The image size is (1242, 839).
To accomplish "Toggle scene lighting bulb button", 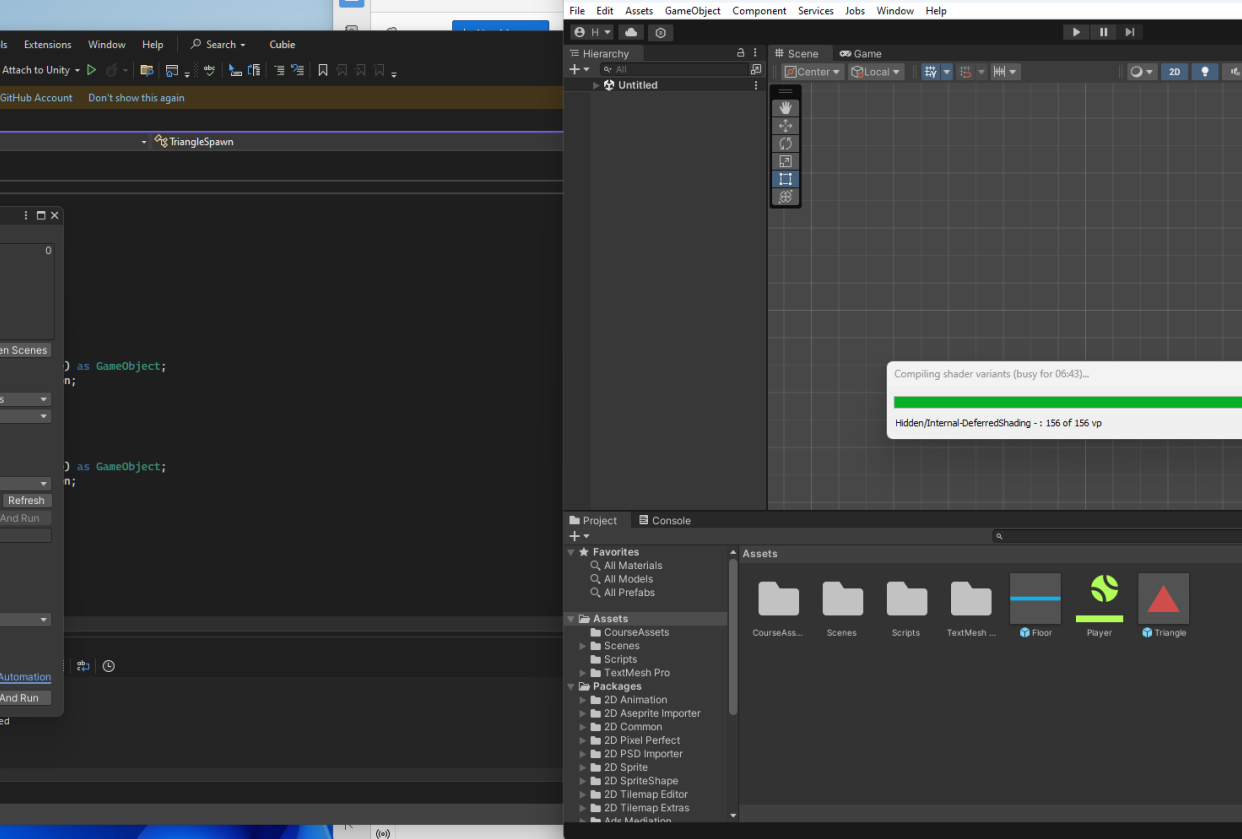I will [x=1205, y=72].
